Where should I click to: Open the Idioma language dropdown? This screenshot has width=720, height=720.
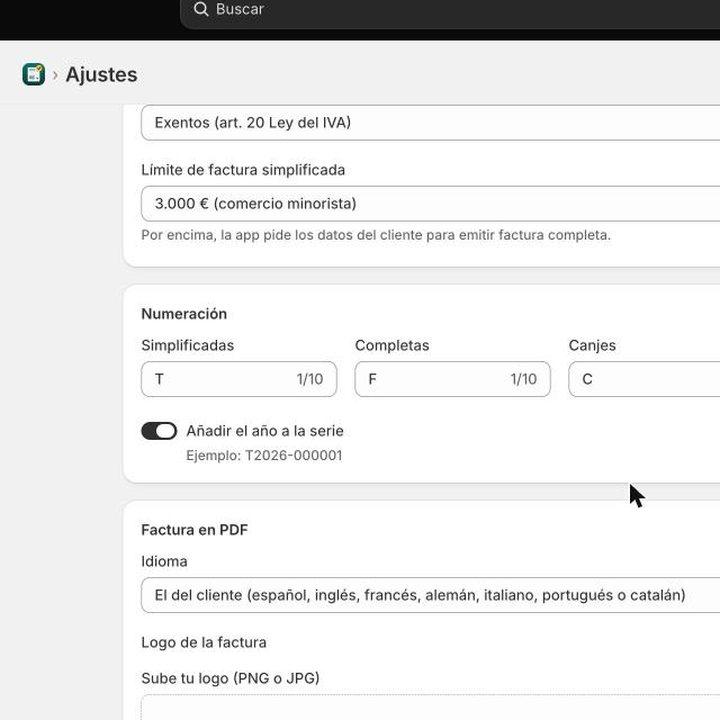coord(430,595)
